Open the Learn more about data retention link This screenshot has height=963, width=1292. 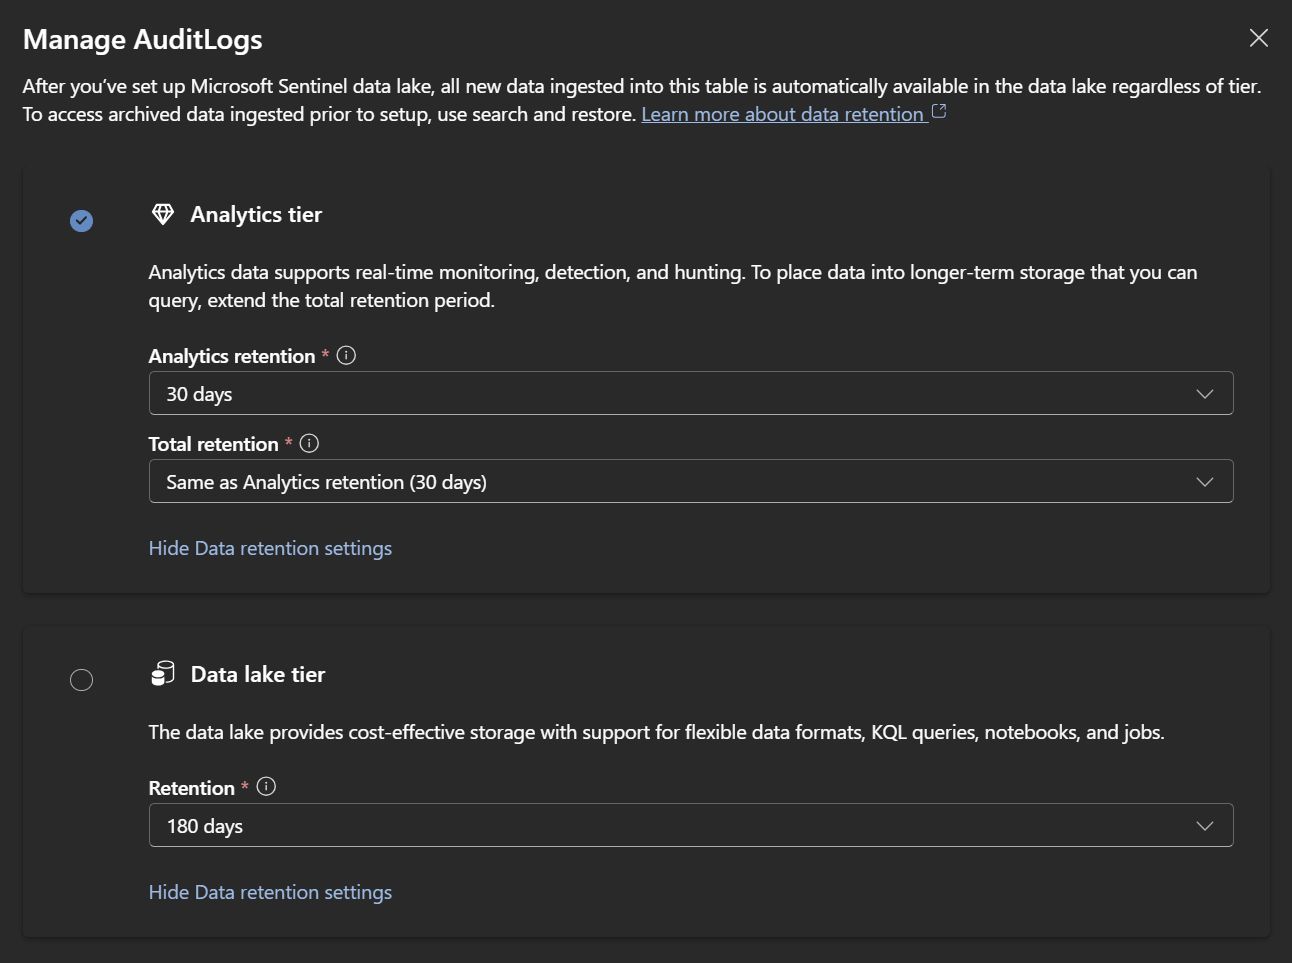[784, 113]
